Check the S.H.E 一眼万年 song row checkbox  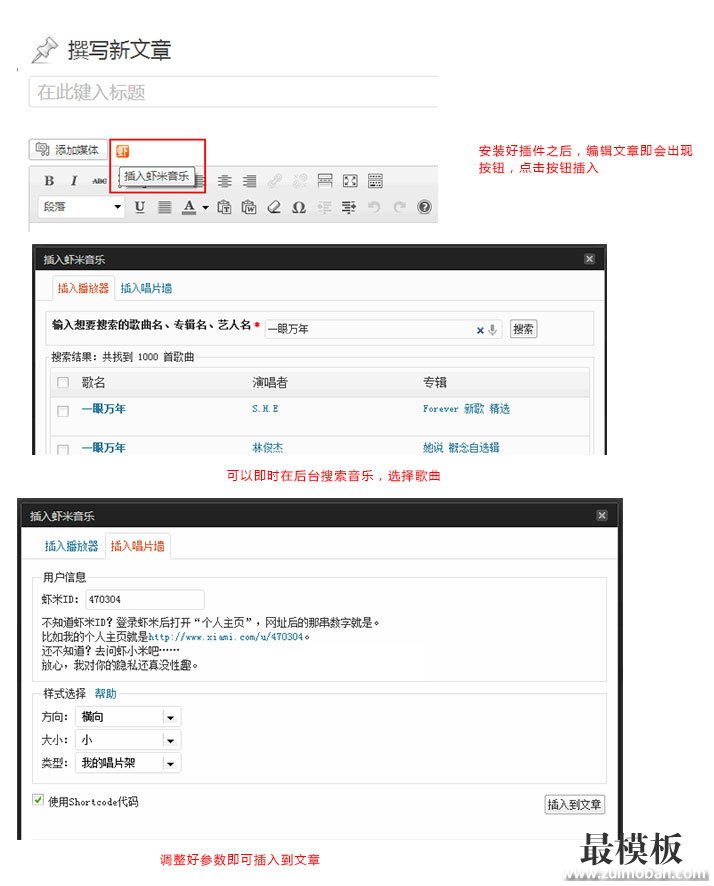point(63,411)
